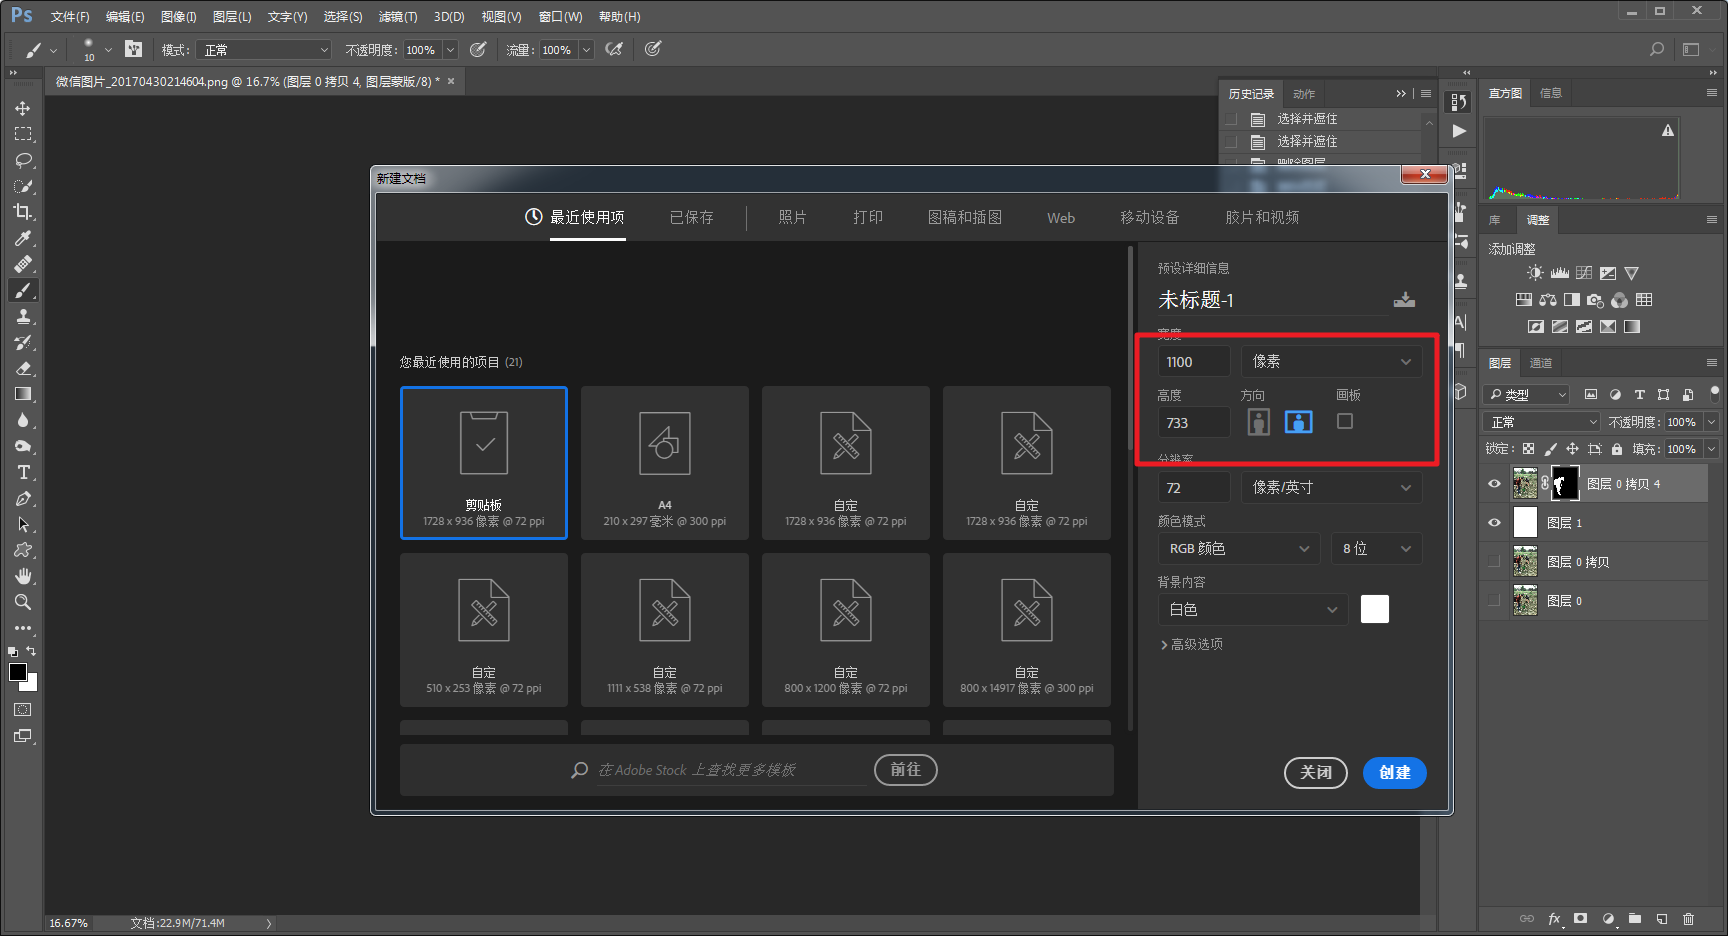This screenshot has width=1728, height=936.
Task: Click the blue 创建 button
Action: [x=1395, y=772]
